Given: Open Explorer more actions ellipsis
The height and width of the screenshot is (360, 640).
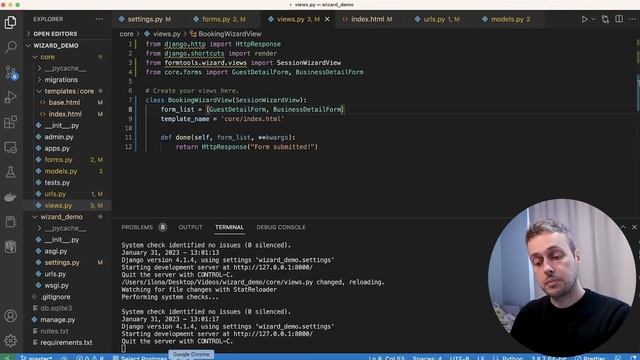Looking at the screenshot, I should click(99, 19).
